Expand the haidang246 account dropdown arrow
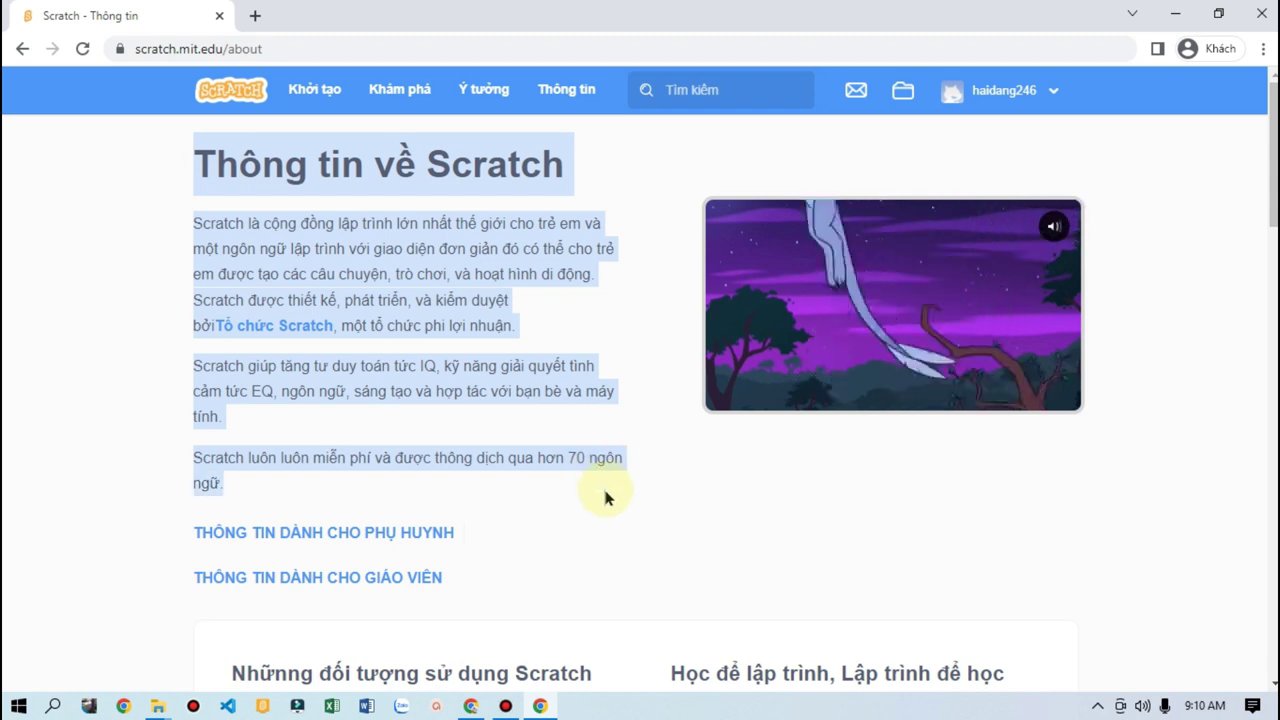The height and width of the screenshot is (720, 1280). (x=1054, y=91)
